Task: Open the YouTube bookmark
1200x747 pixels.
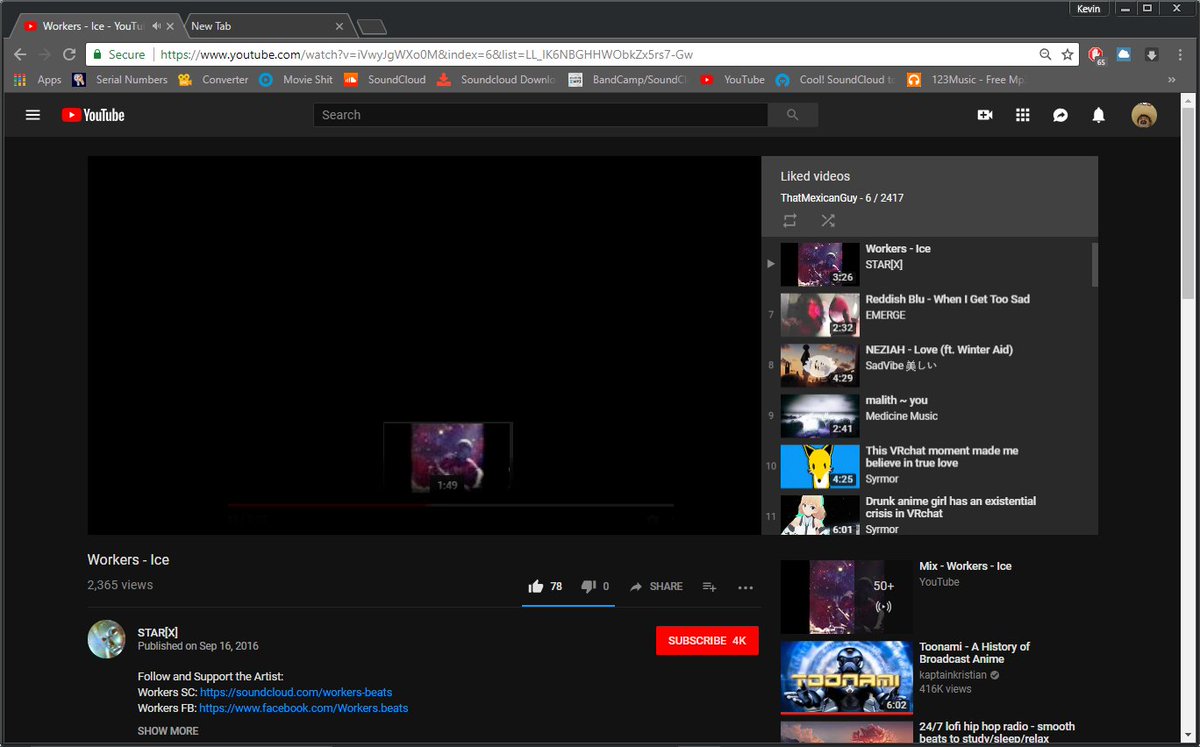Action: click(732, 80)
